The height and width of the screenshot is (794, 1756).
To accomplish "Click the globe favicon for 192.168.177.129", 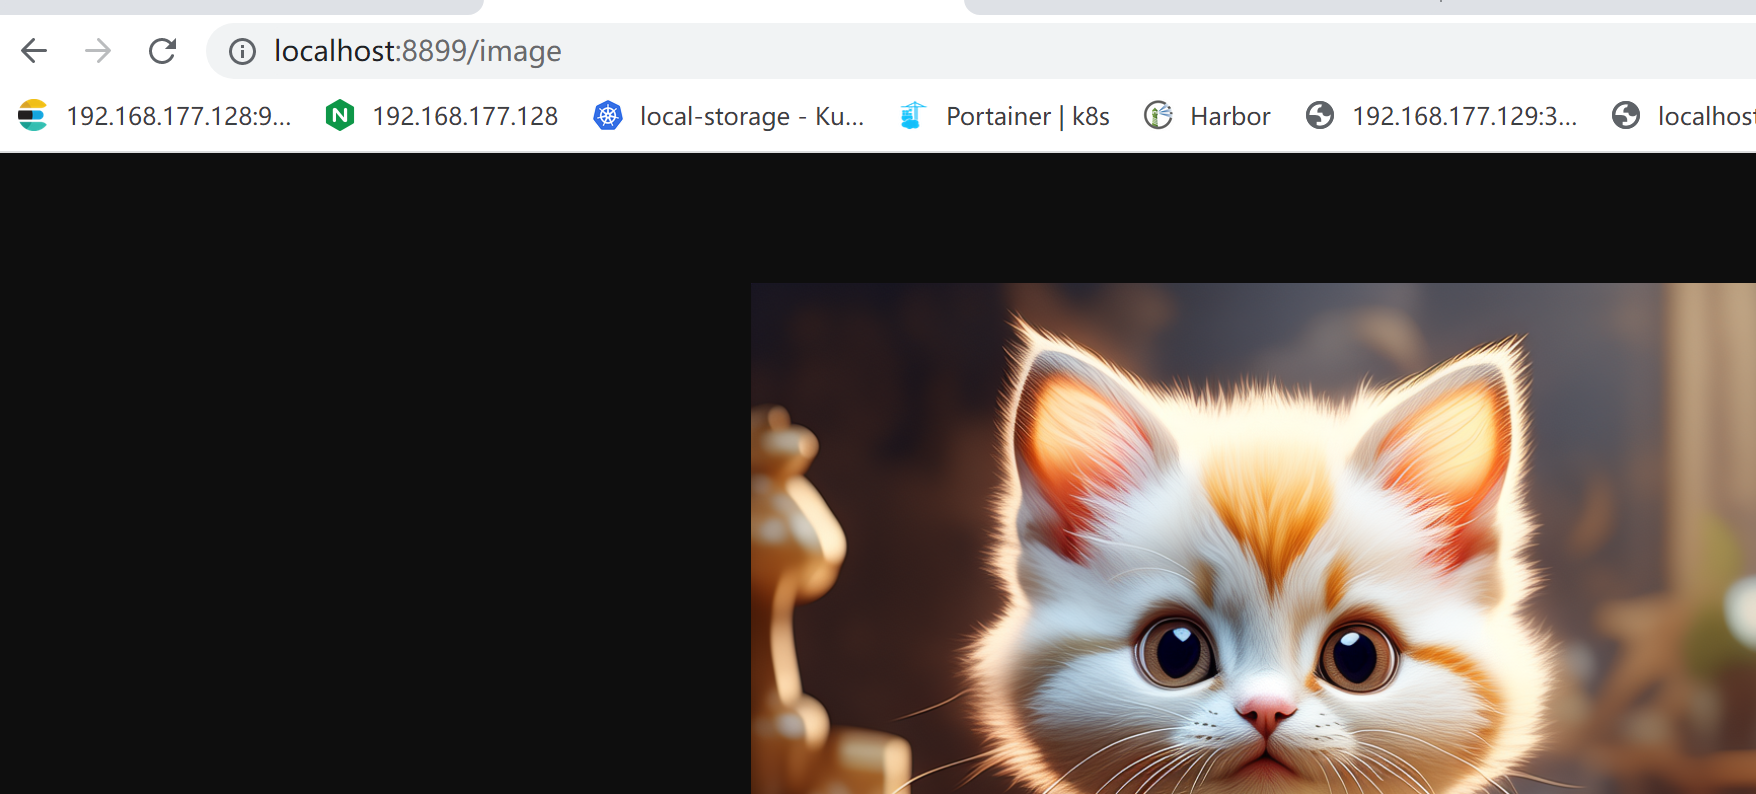I will coord(1320,116).
